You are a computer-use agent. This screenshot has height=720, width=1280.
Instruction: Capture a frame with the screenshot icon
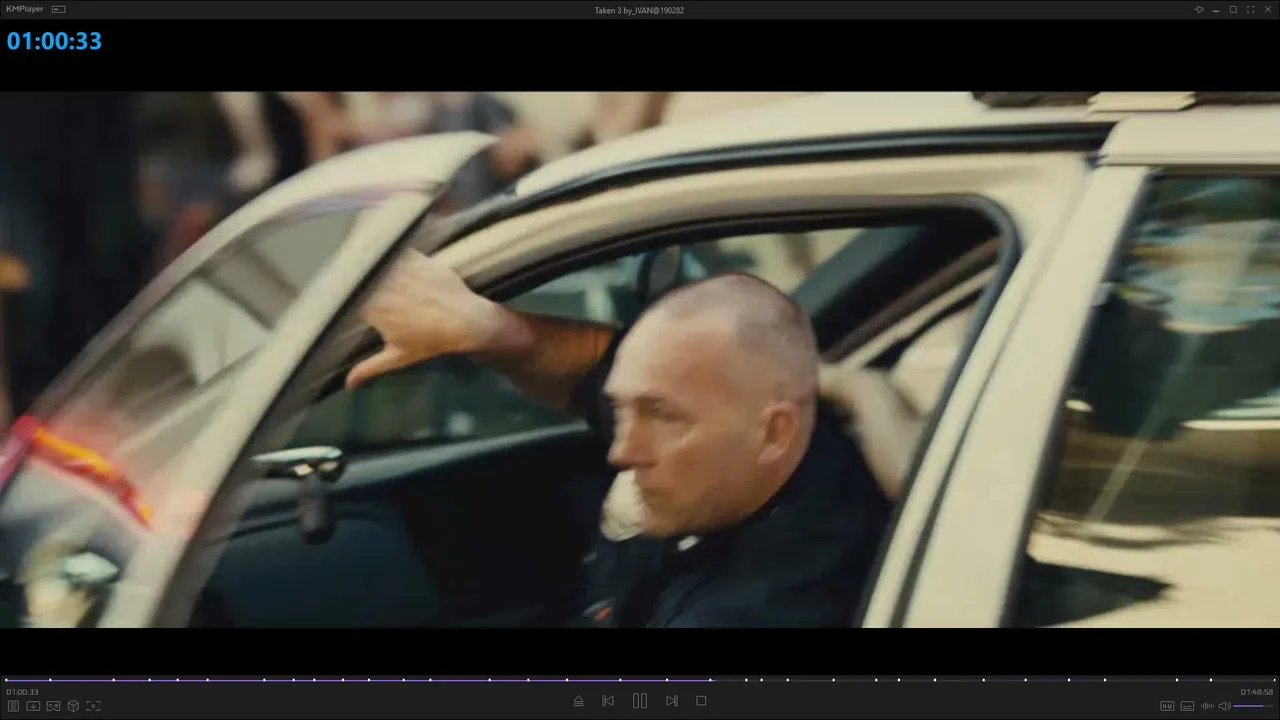pyautogui.click(x=93, y=706)
